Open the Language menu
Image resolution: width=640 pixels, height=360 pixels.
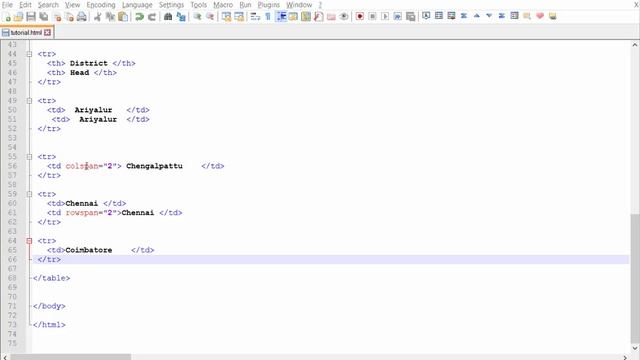[137, 5]
